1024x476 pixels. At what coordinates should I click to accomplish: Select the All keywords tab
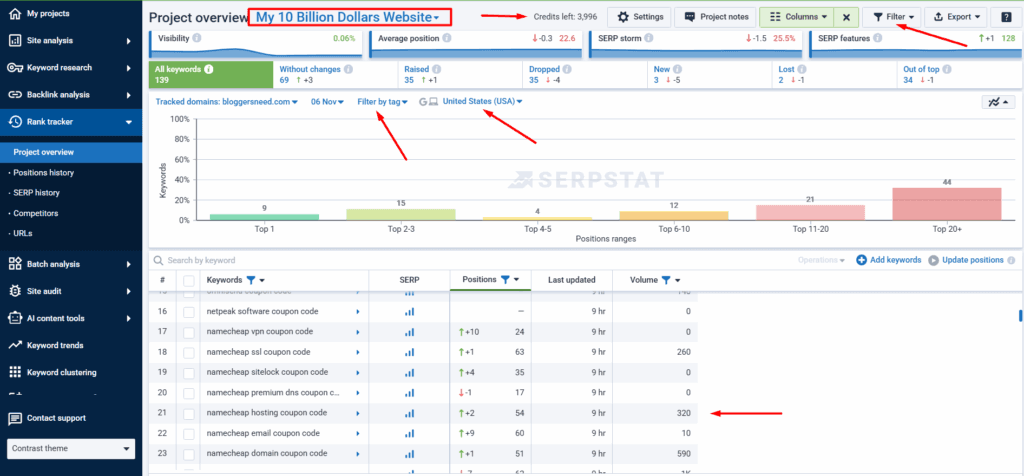(x=211, y=74)
